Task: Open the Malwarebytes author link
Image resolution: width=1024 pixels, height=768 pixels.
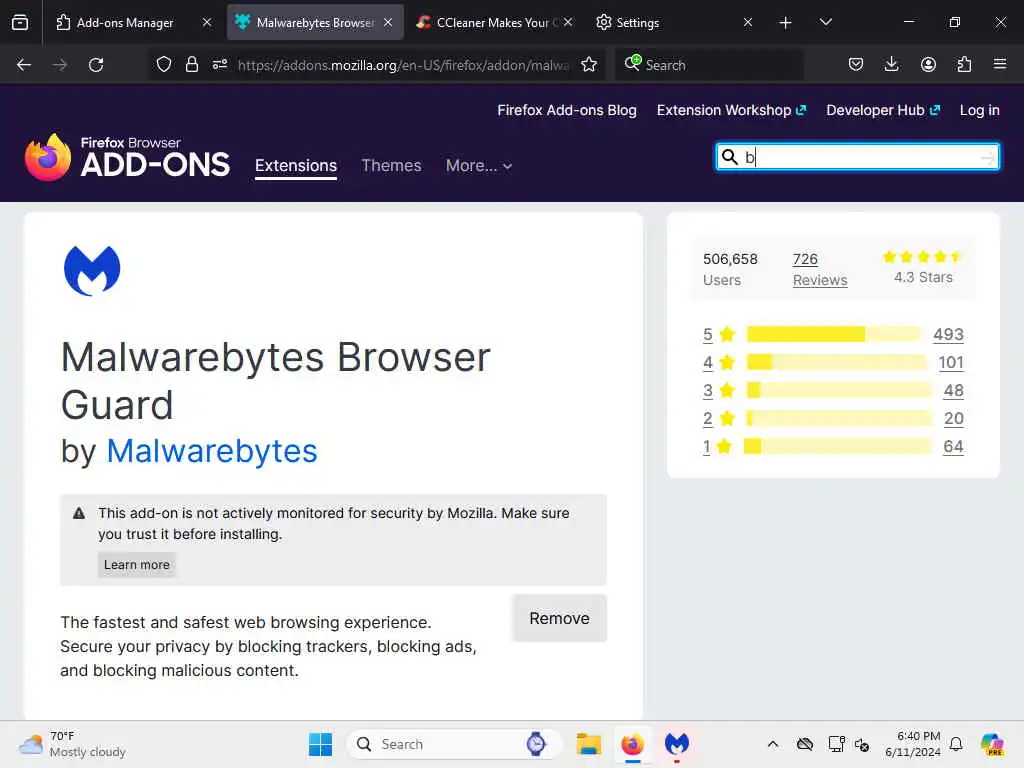Action: point(212,451)
